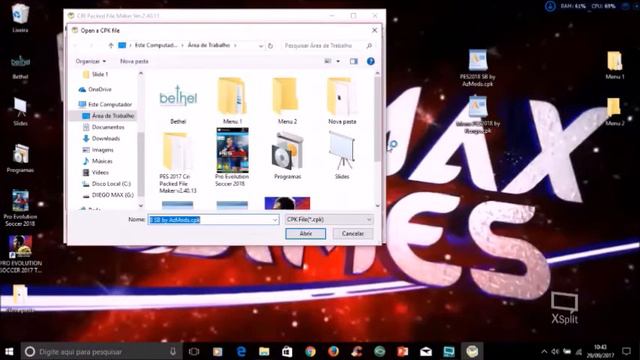Click Nova pasta toolbar button

click(134, 61)
